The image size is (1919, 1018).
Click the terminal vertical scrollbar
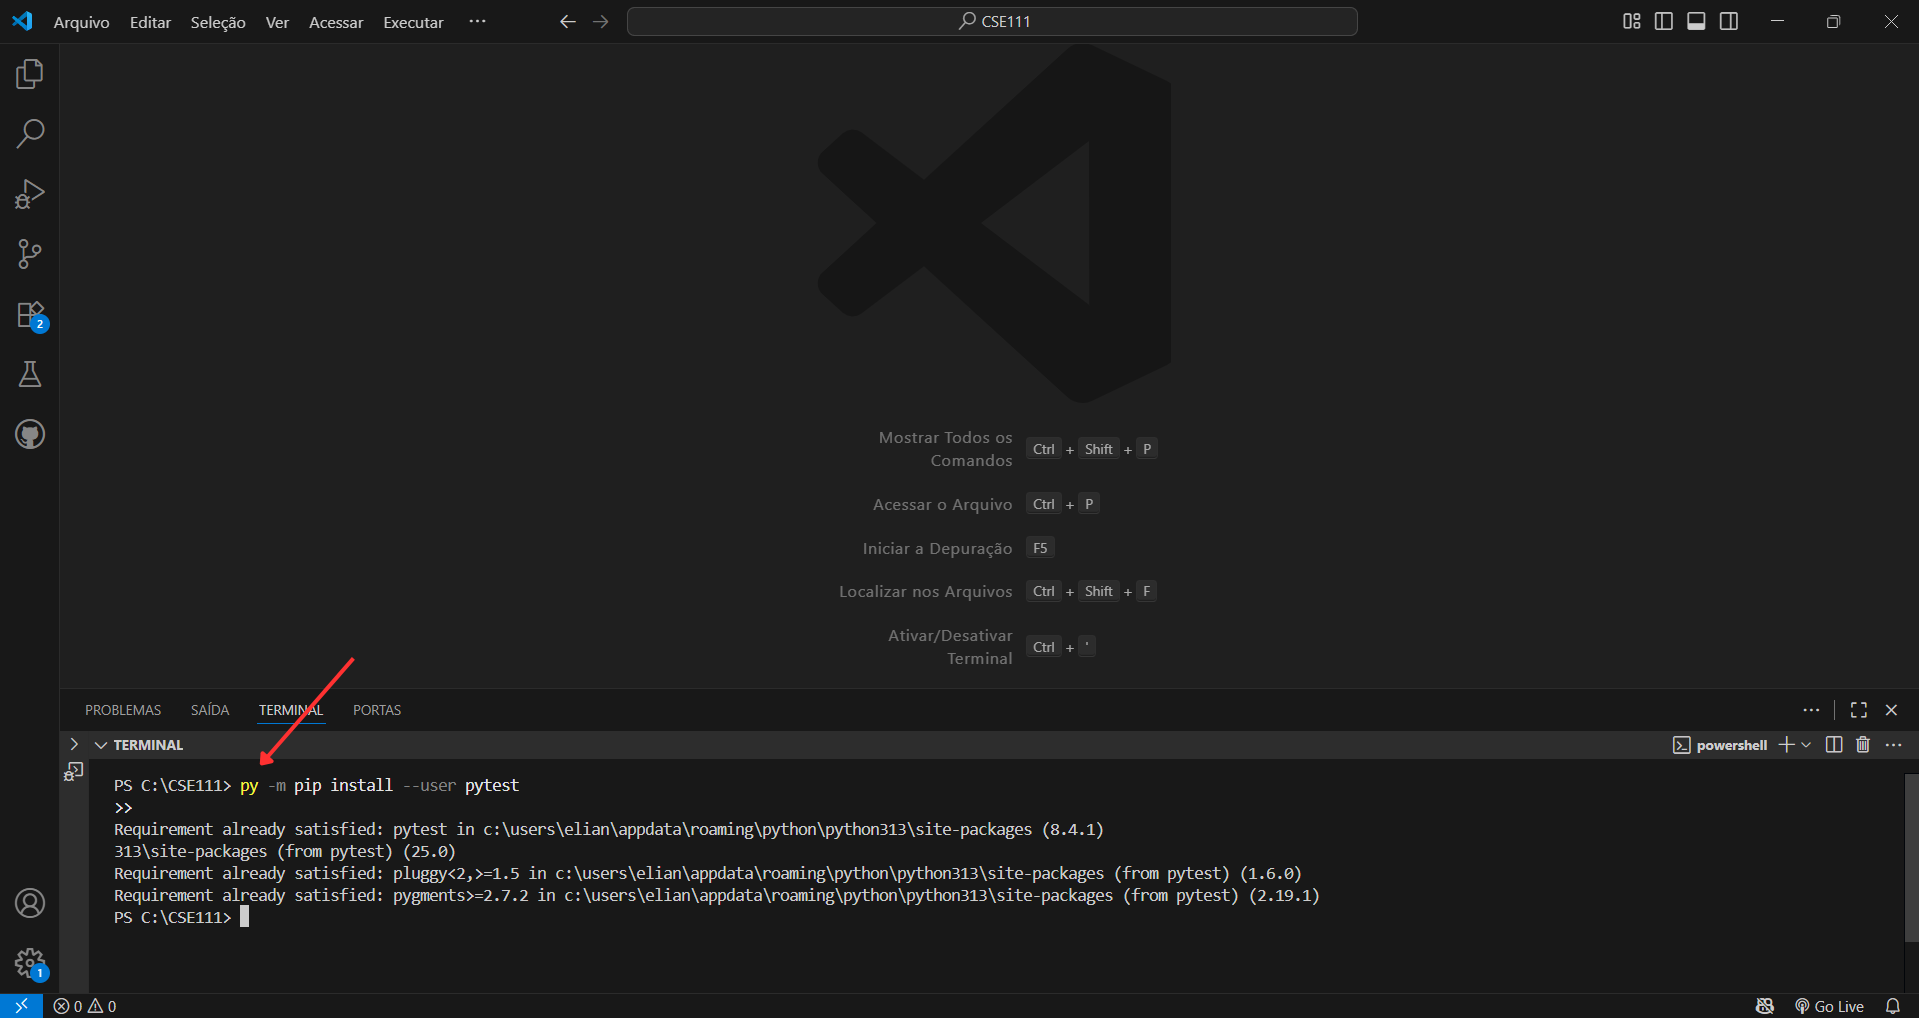[x=1911, y=858]
